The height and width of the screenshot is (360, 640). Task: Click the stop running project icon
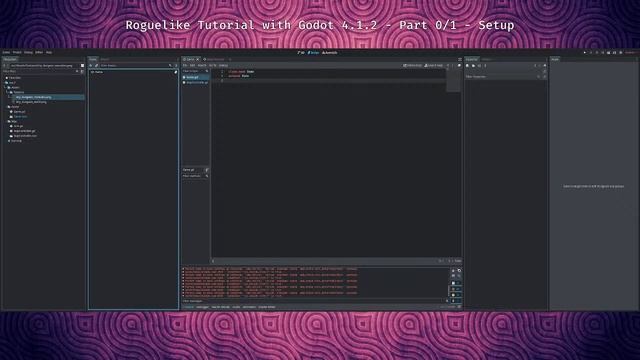pos(597,53)
